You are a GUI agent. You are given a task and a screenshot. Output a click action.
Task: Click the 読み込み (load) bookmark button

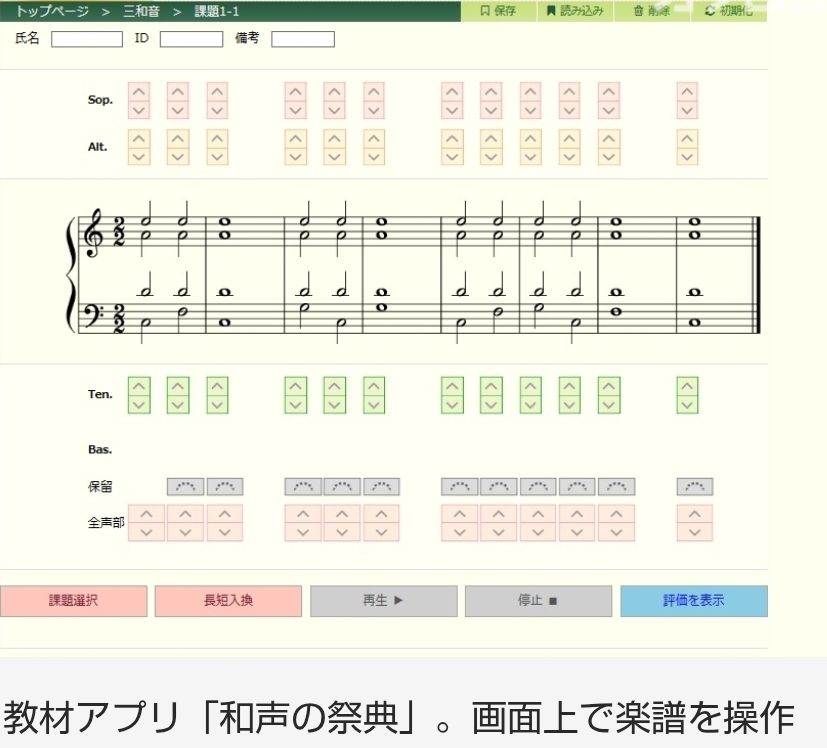(x=575, y=11)
